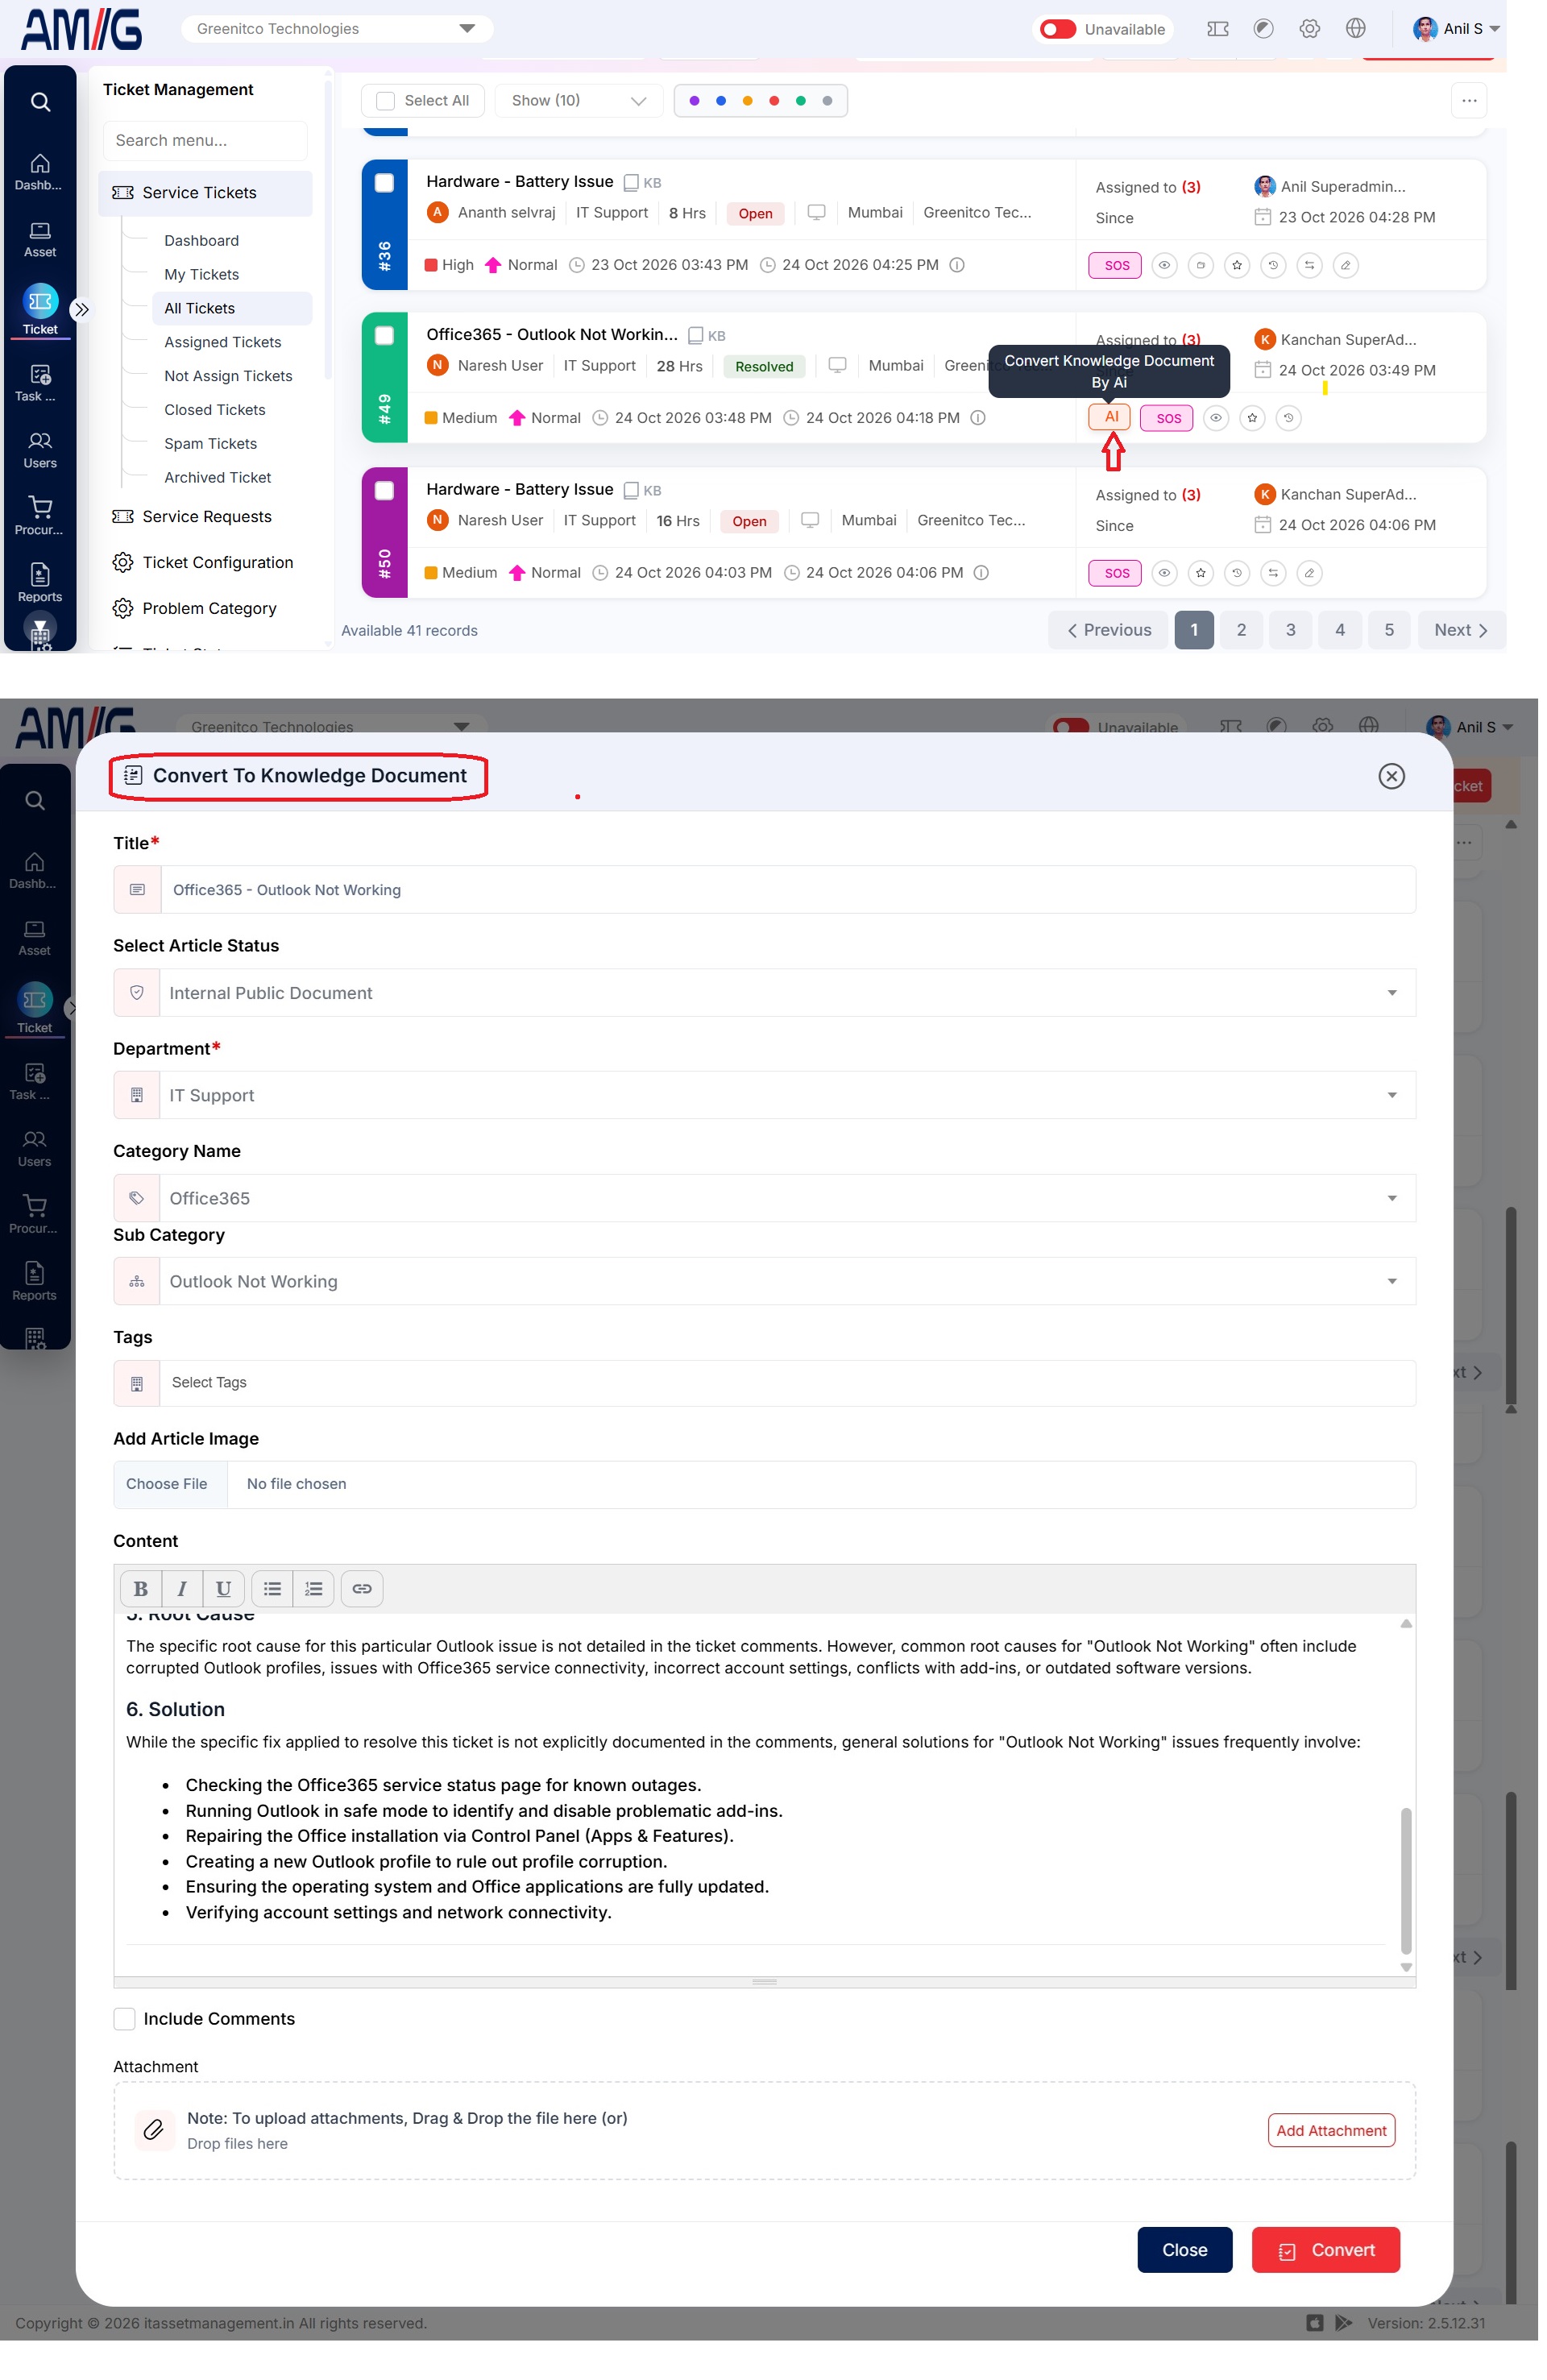Open Users in the top sidebar
1547x2380 pixels.
[x=40, y=450]
